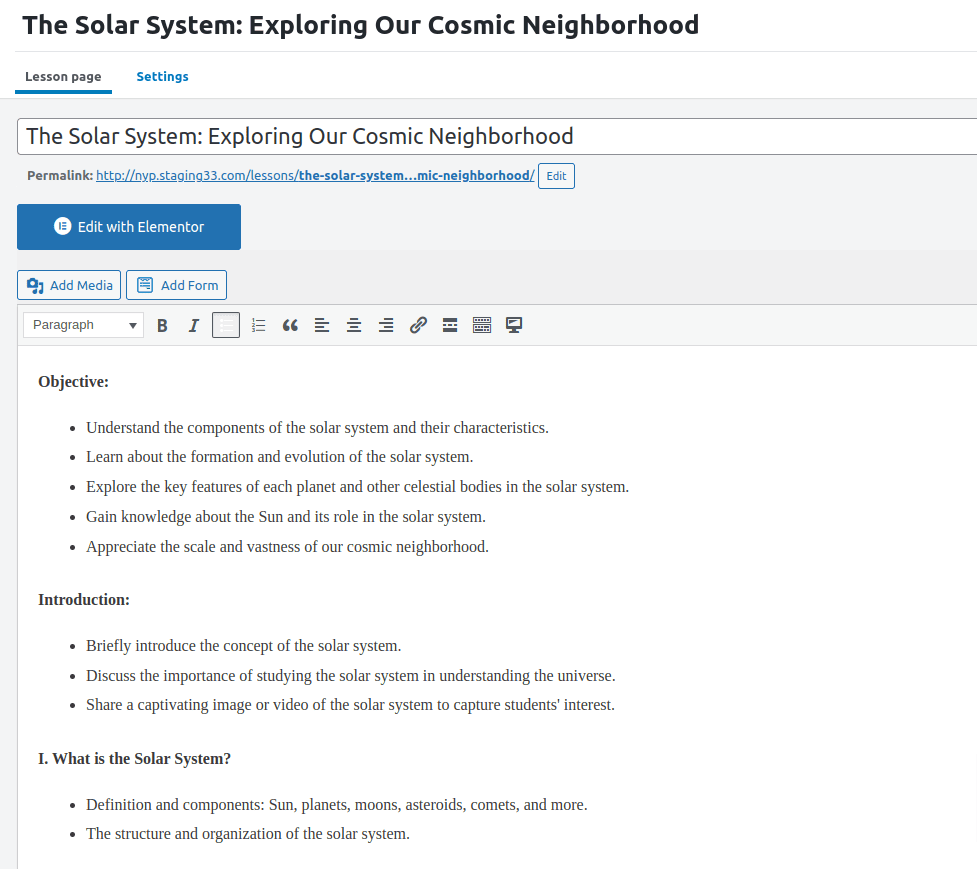This screenshot has height=869, width=977.
Task: Toggle bold formatting in editor toolbar
Action: point(162,325)
